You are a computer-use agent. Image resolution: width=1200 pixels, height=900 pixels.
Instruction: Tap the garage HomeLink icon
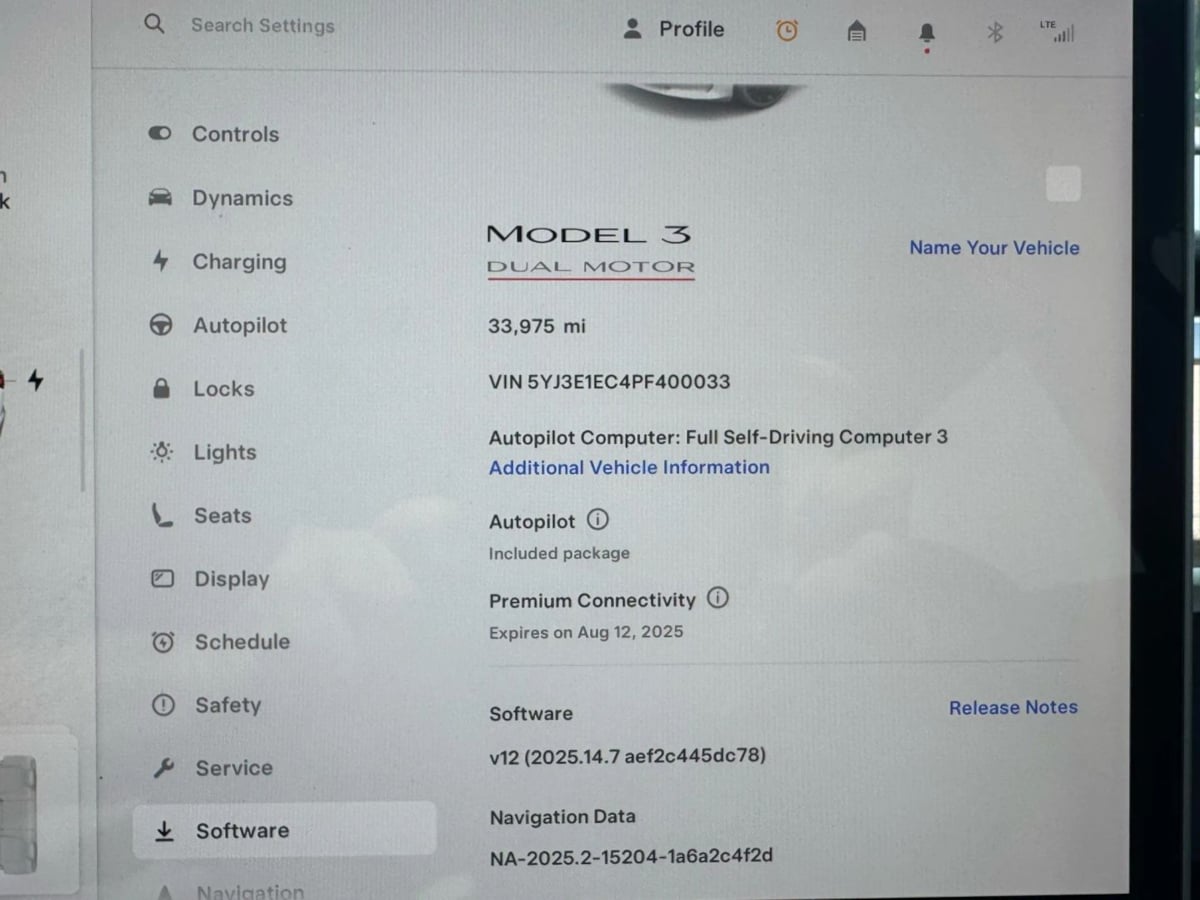[x=857, y=32]
